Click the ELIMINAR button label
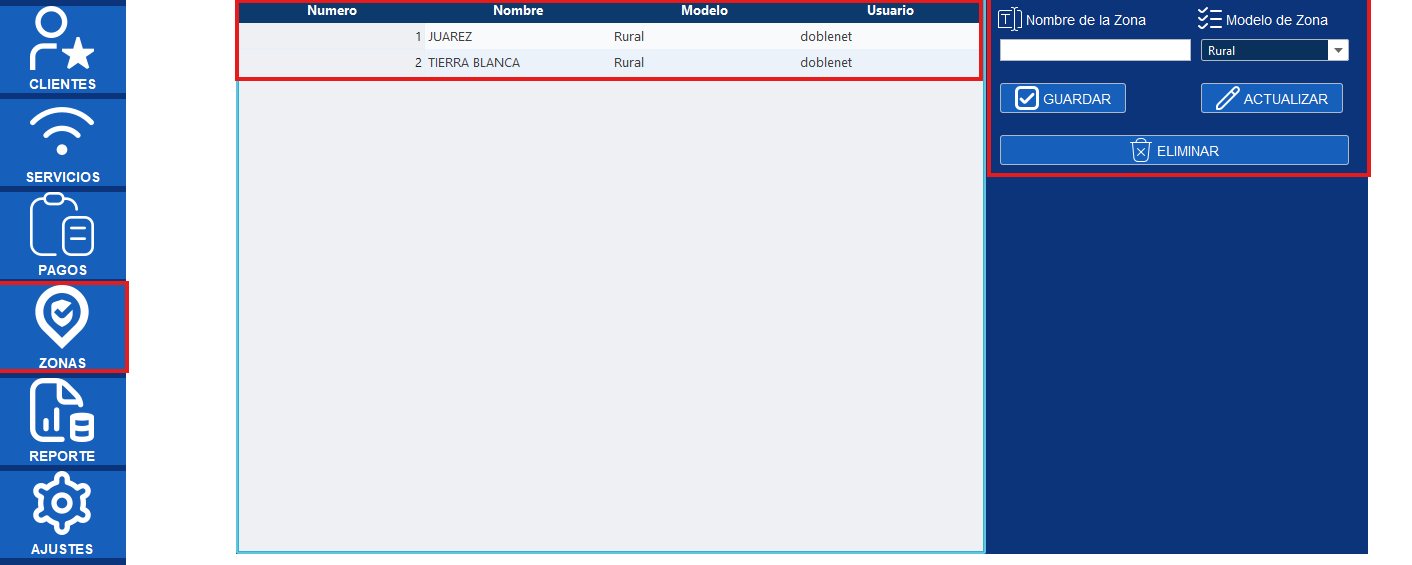Screen dimensions: 1412x565 pos(1187,151)
